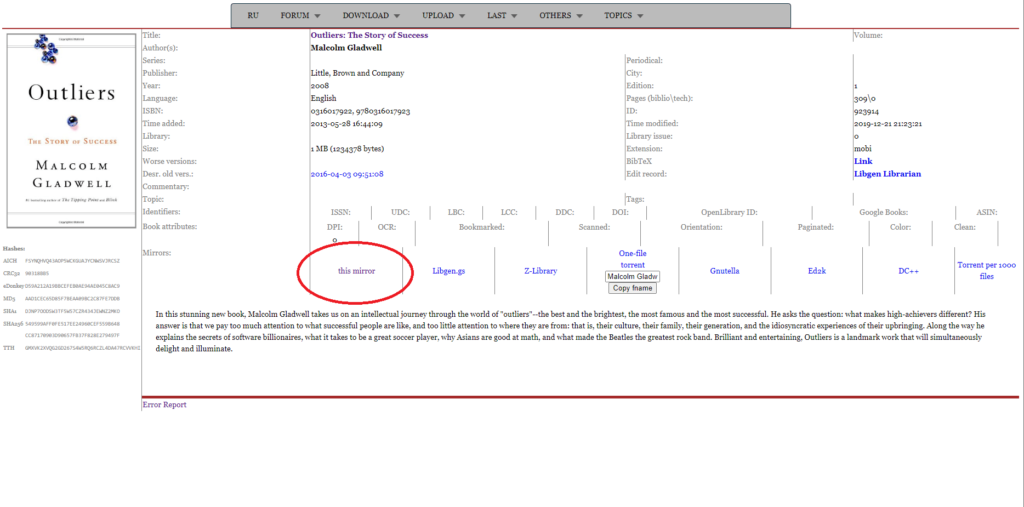Open the Malcolm Gladwell author link
This screenshot has height=507, width=1024.
pyautogui.click(x=346, y=48)
